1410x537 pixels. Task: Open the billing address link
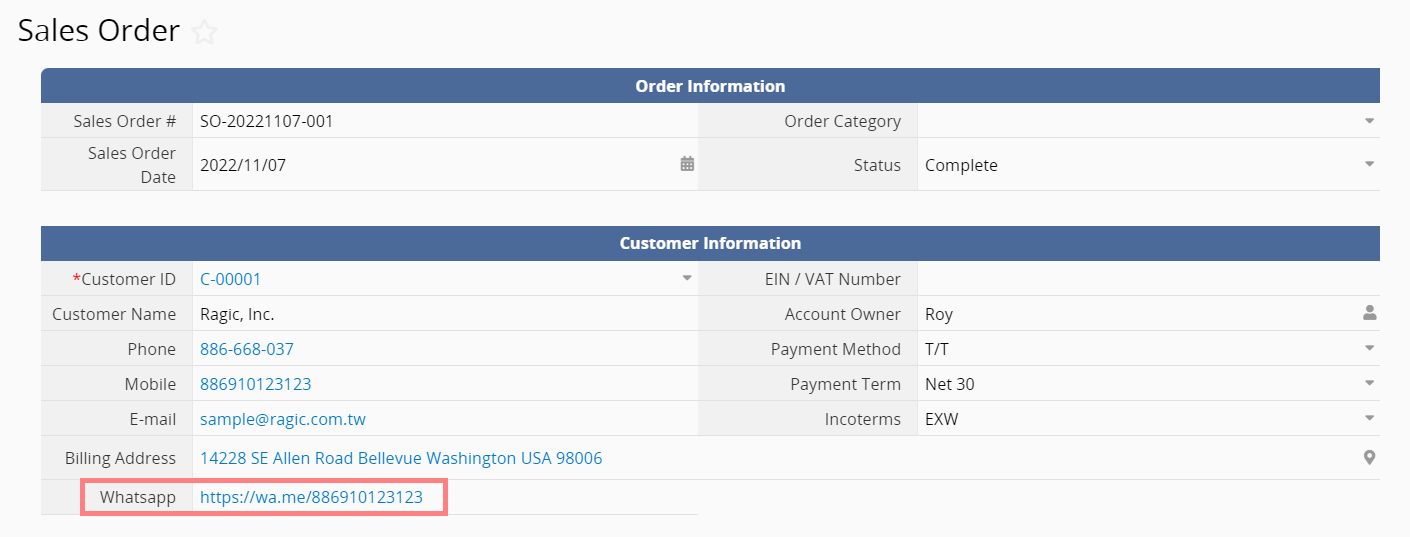pos(401,458)
